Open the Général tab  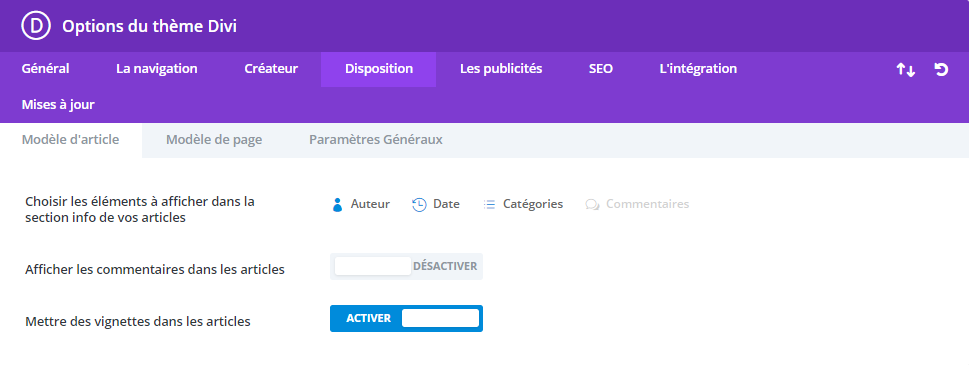point(46,69)
